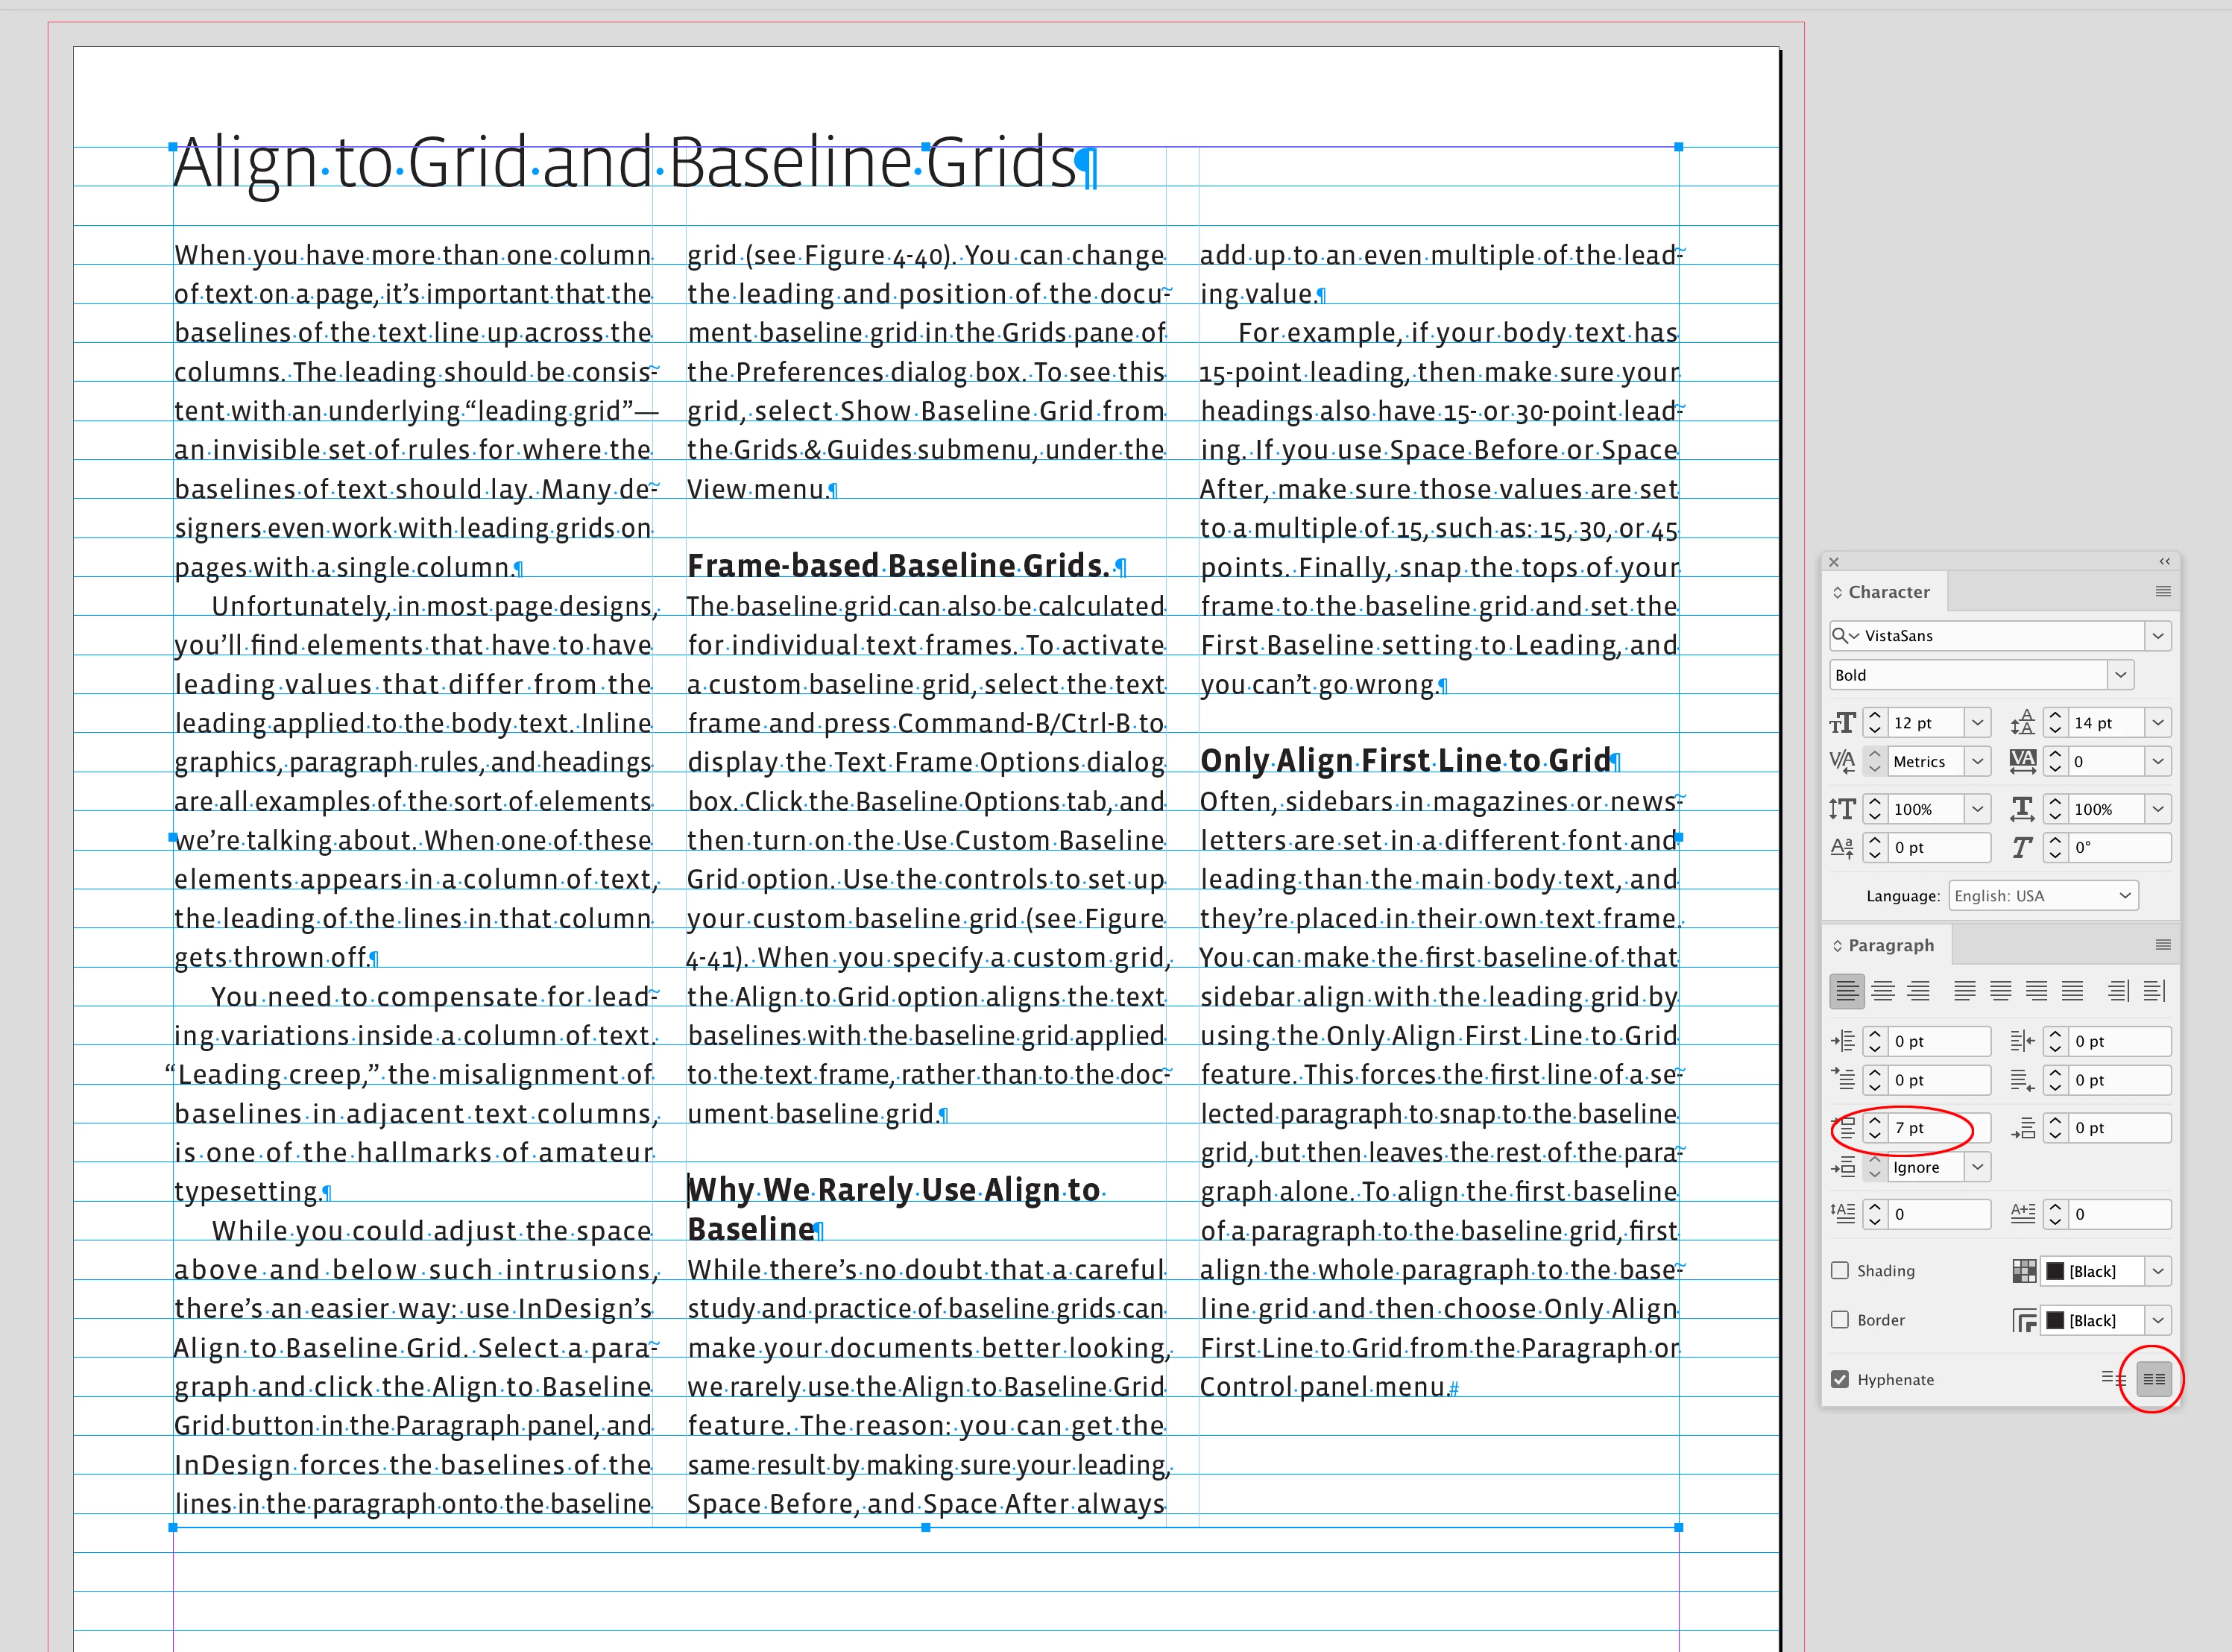Open the VistaSans font family dropdown
This screenshot has height=1652, width=2232.
tap(2158, 636)
